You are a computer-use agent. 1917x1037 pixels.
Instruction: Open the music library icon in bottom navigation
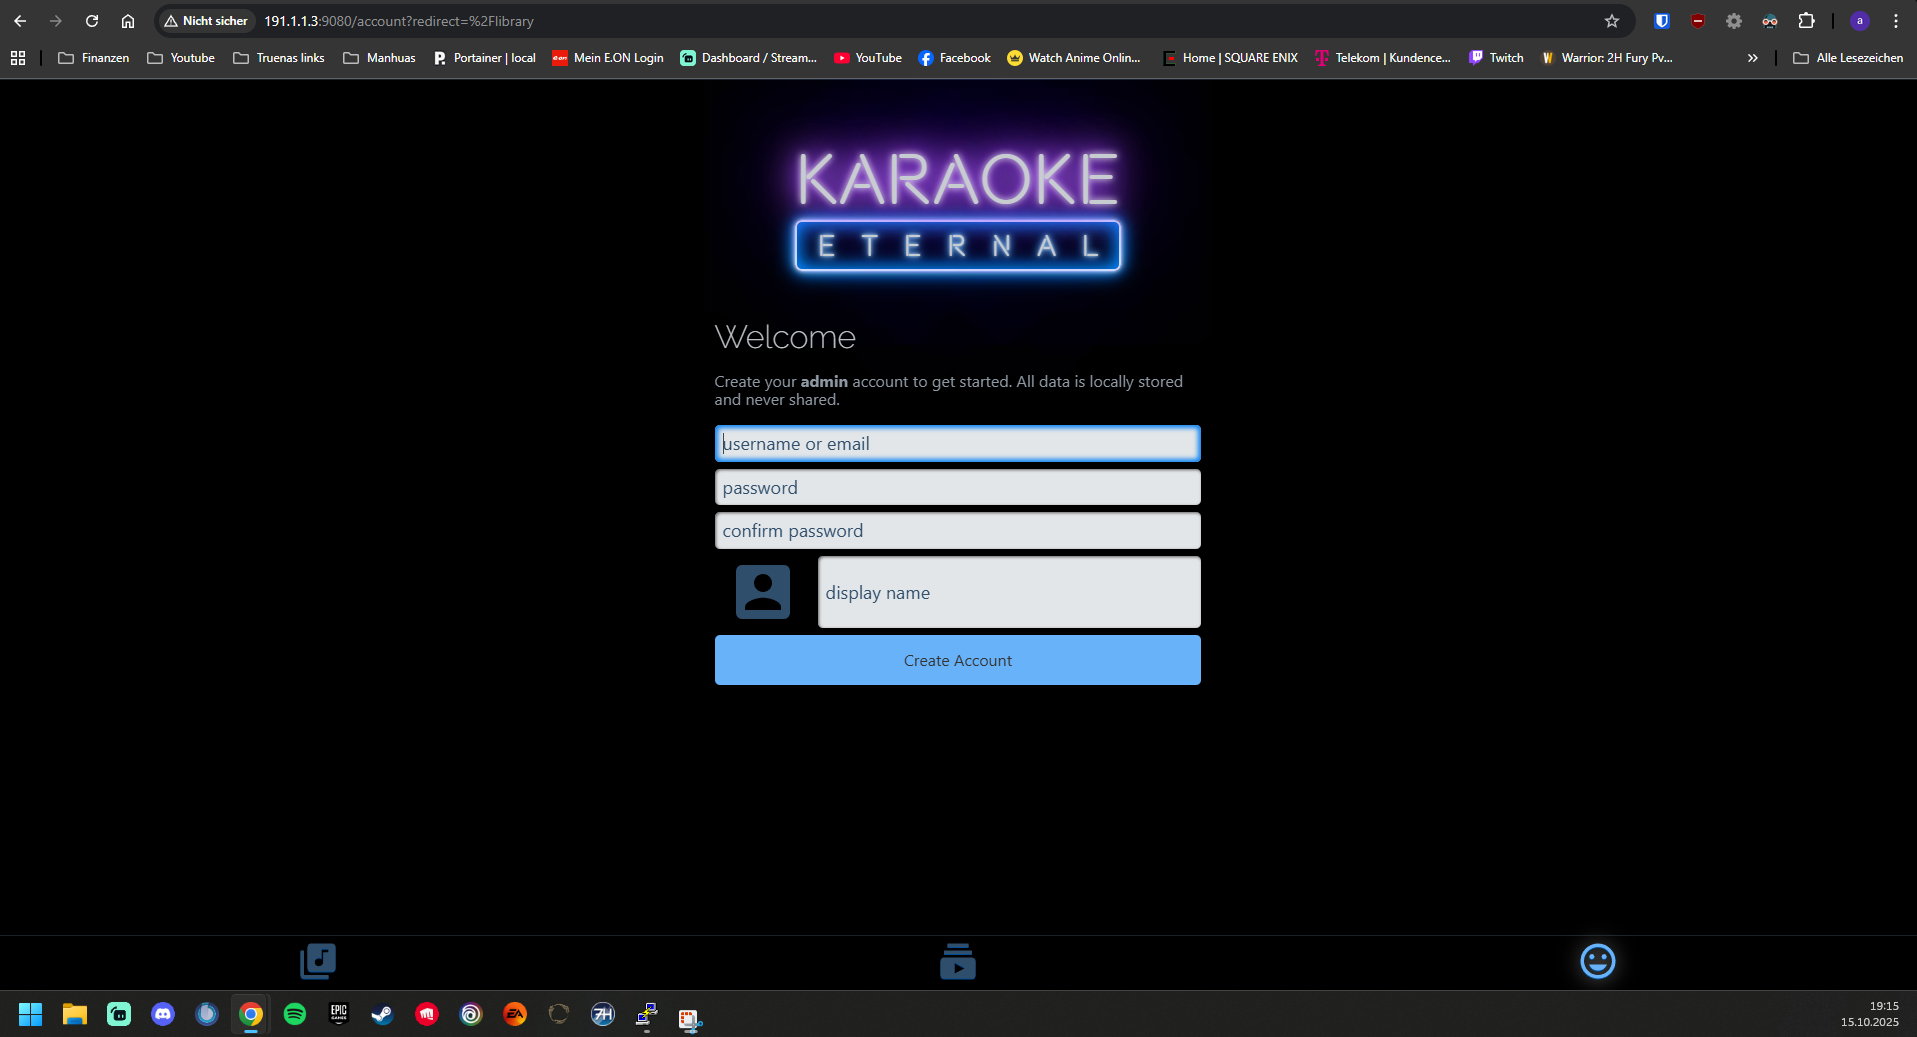pyautogui.click(x=318, y=961)
